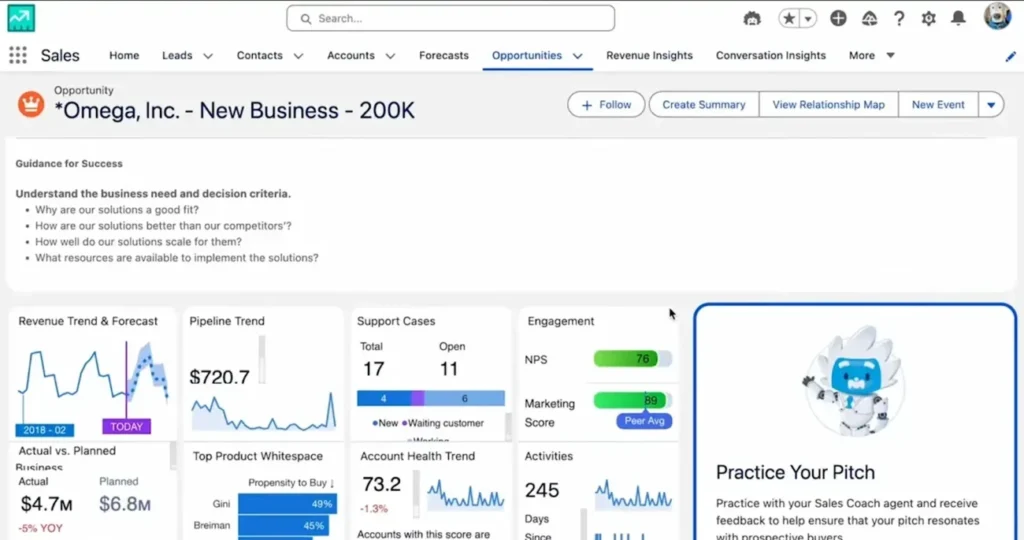The height and width of the screenshot is (540, 1024).
Task: Click the Activities 245 count
Action: tap(542, 490)
